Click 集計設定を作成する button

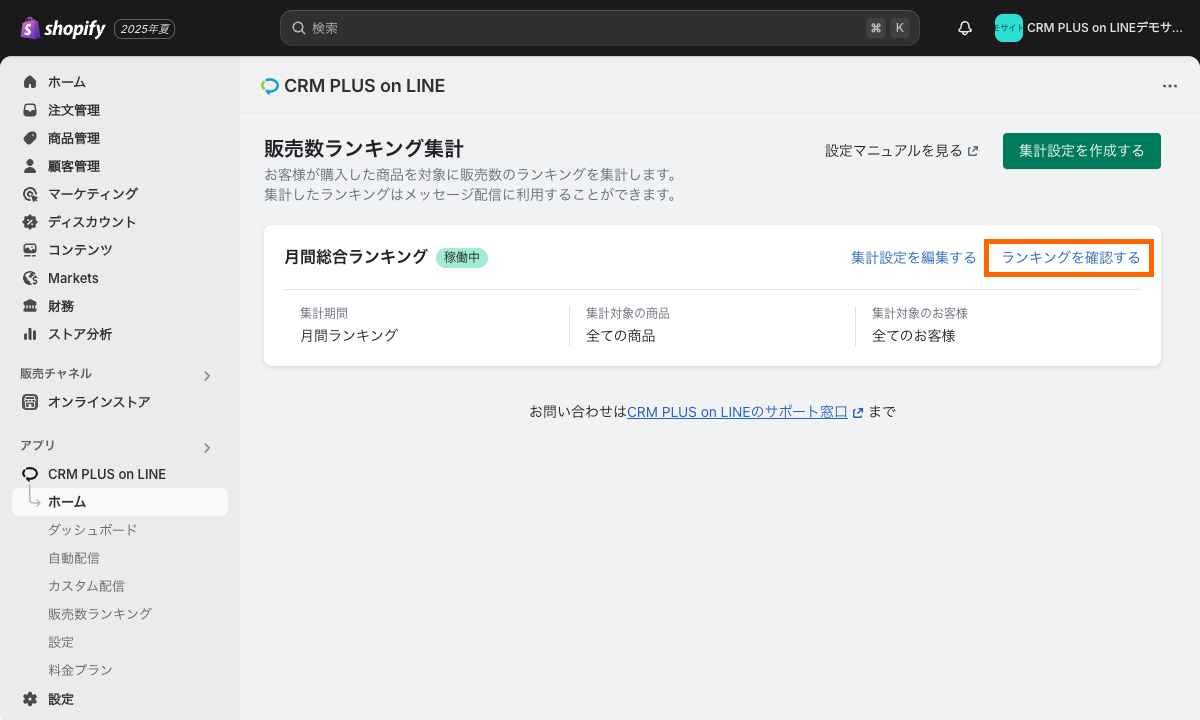point(1082,151)
